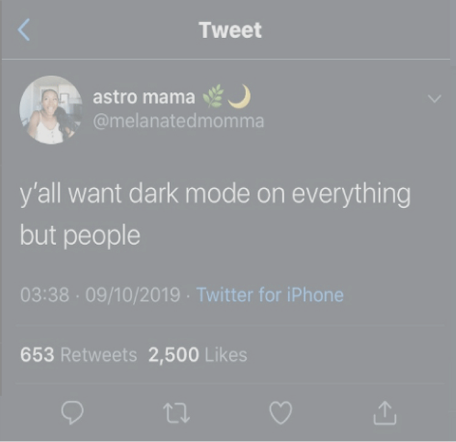Click the crescent moon emoji
This screenshot has width=456, height=442.
[x=240, y=96]
